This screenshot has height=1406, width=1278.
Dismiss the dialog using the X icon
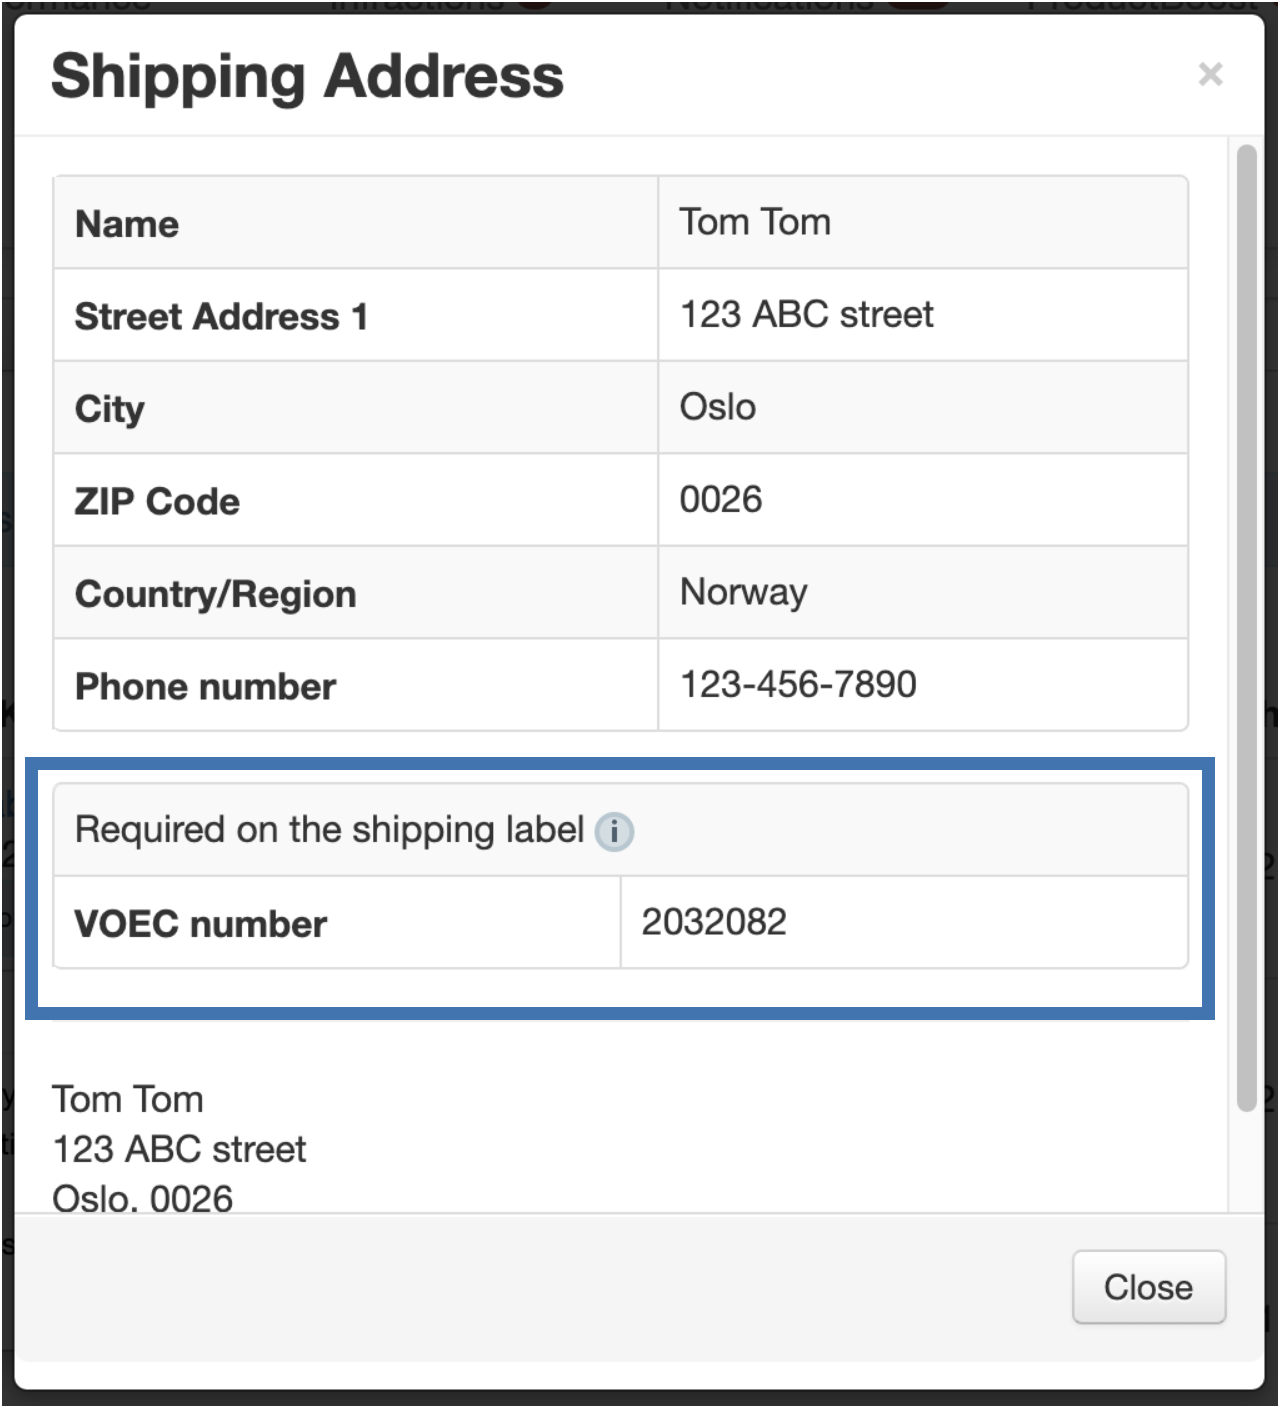click(1211, 75)
